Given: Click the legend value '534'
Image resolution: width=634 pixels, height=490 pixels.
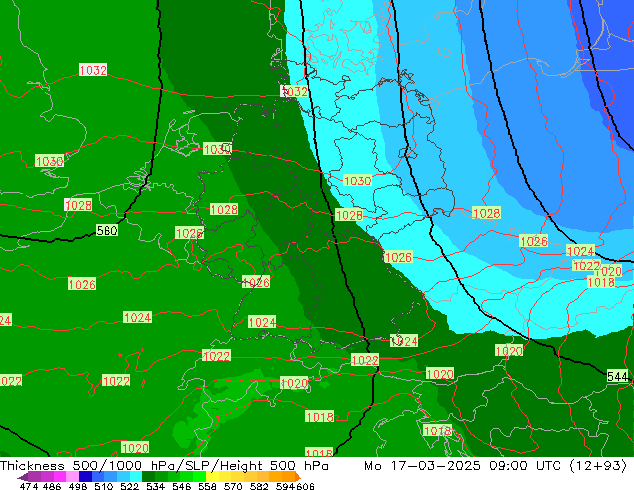Looking at the screenshot, I should pyautogui.click(x=155, y=486).
